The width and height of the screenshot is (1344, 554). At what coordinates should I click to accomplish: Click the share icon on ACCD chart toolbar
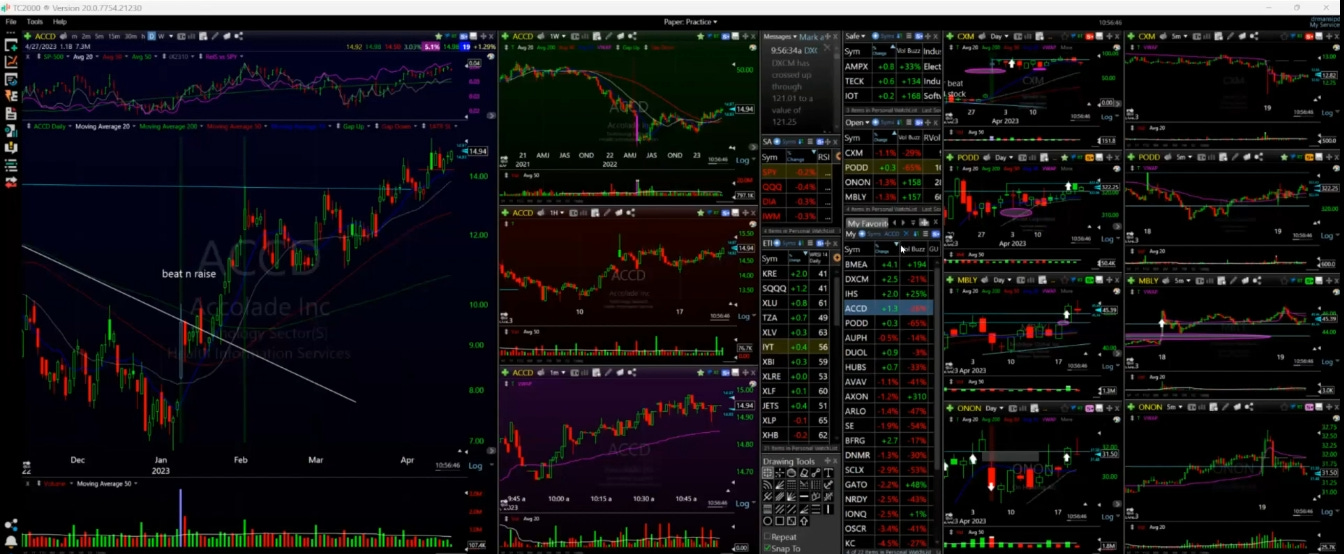[239, 37]
